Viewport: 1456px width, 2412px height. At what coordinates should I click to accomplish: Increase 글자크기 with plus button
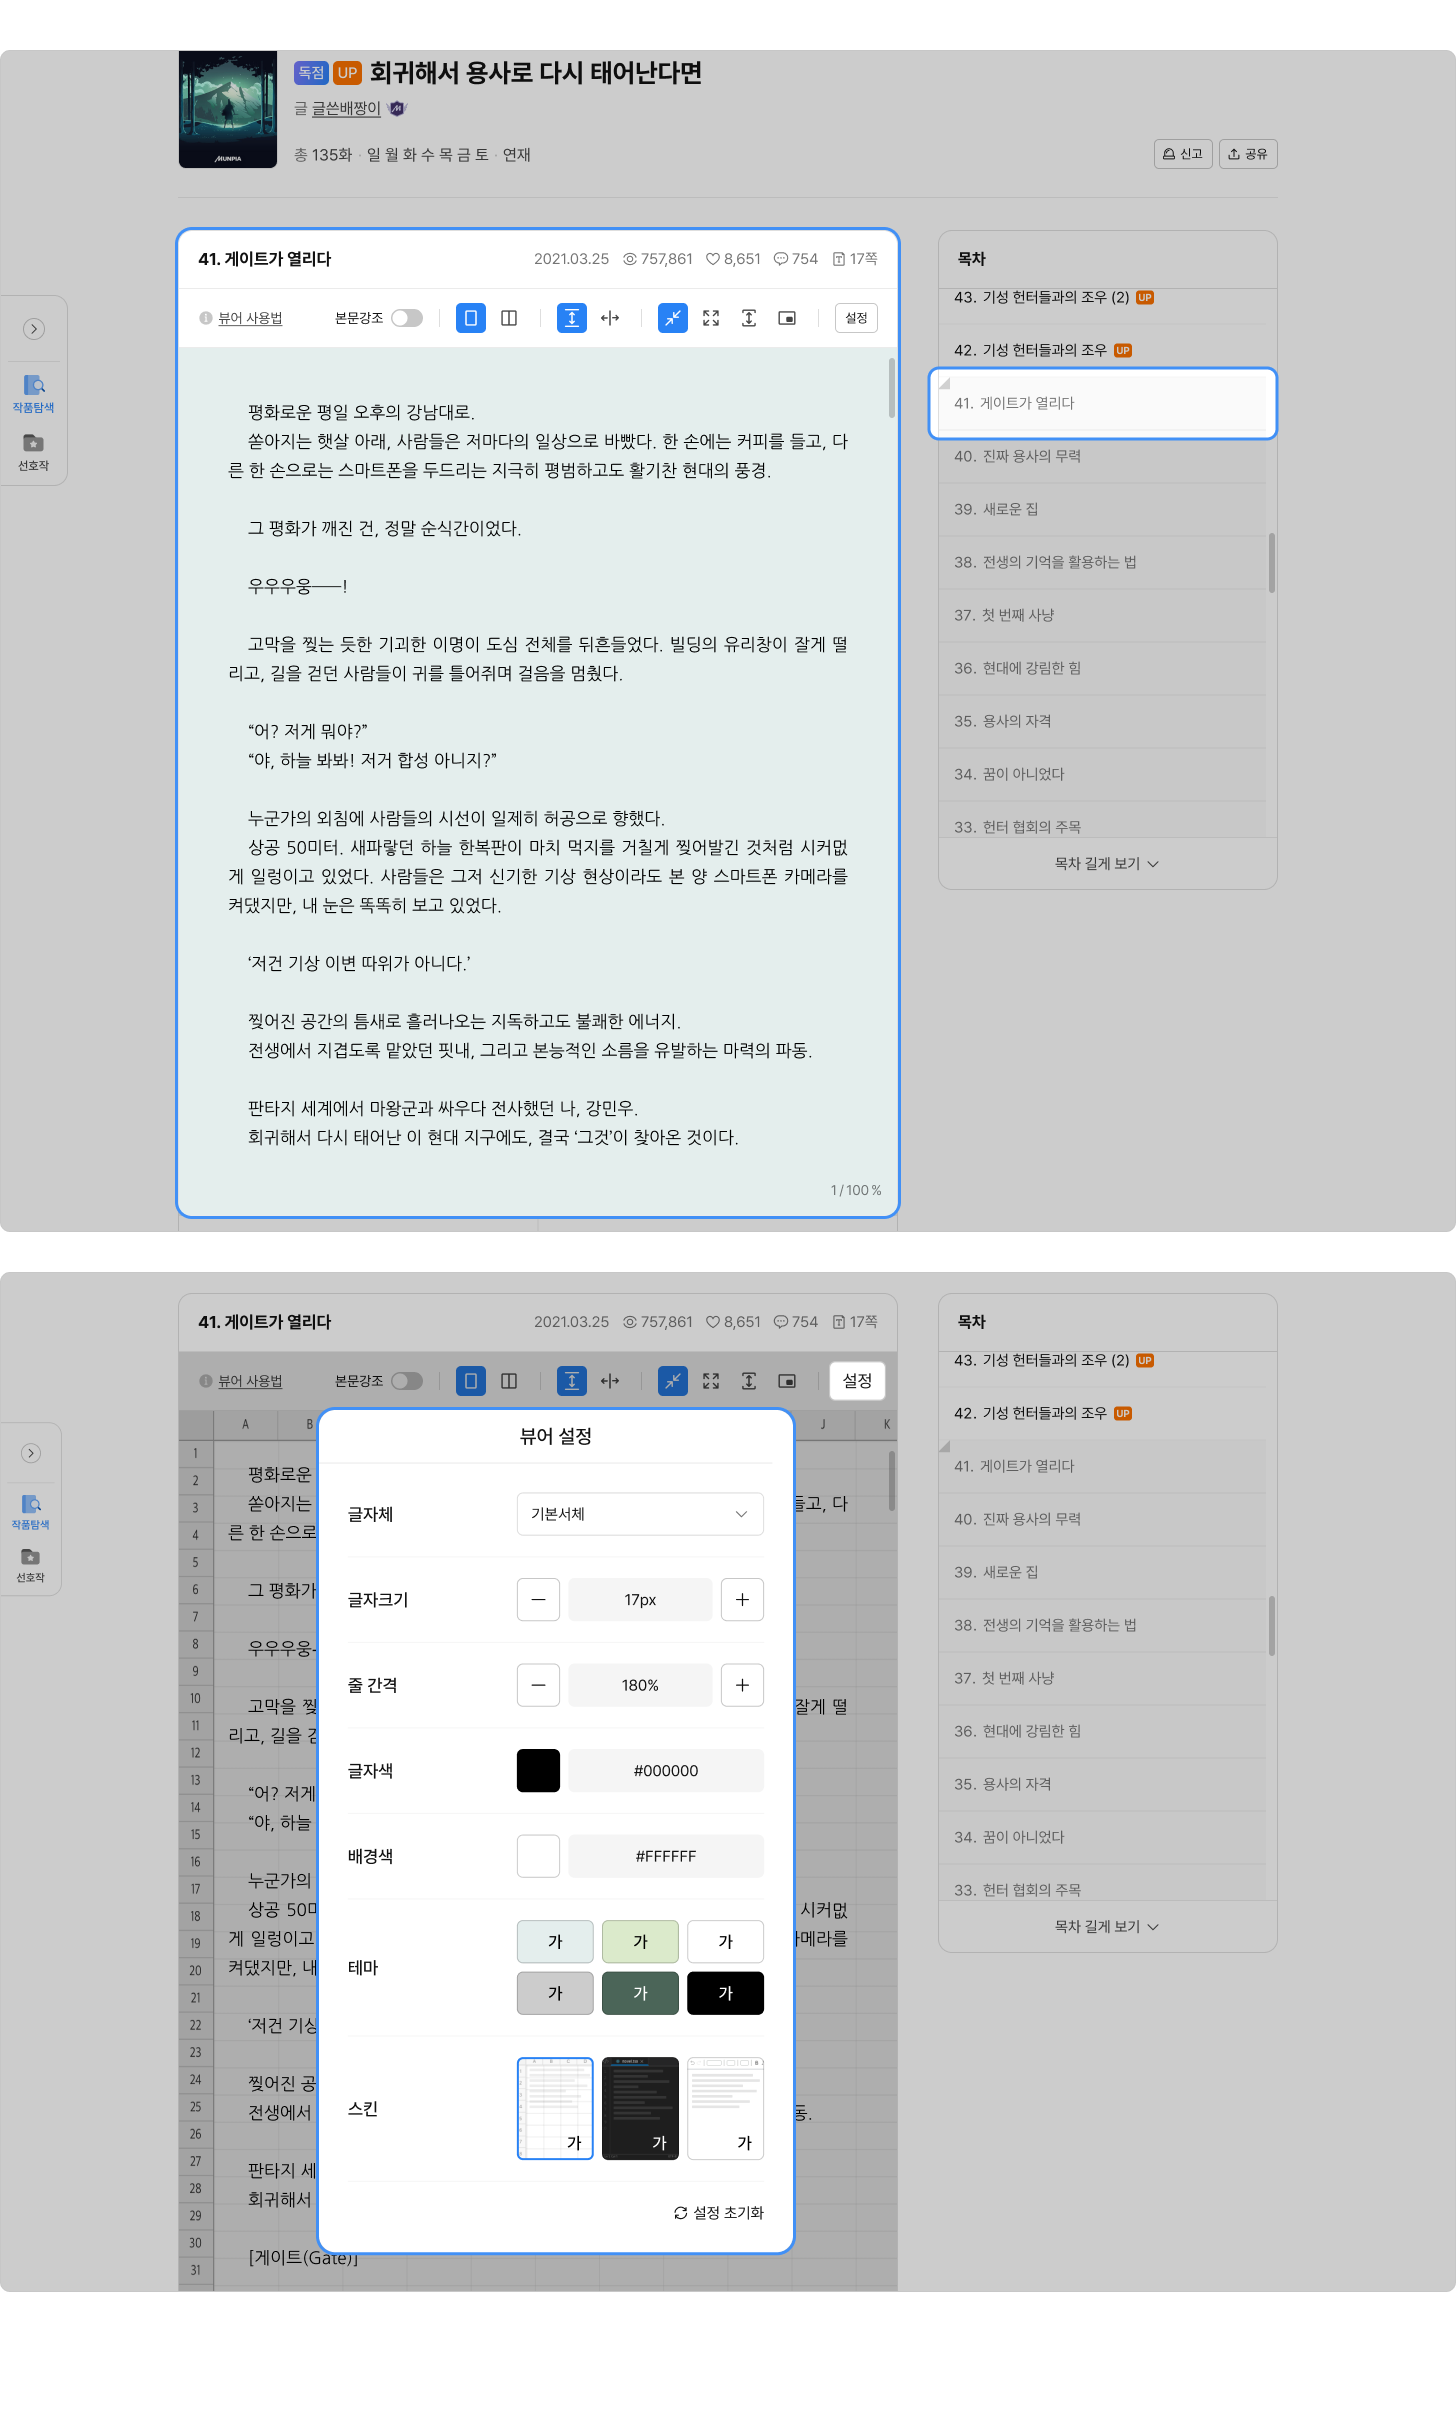[742, 1600]
